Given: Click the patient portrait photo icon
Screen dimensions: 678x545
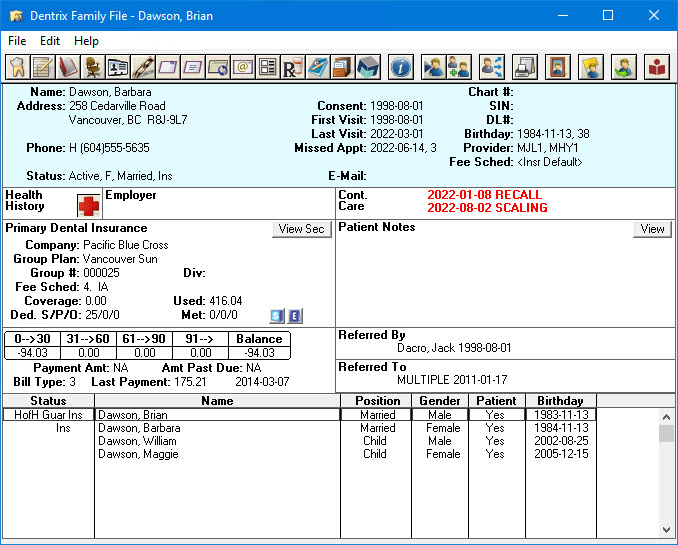Looking at the screenshot, I should (x=557, y=67).
